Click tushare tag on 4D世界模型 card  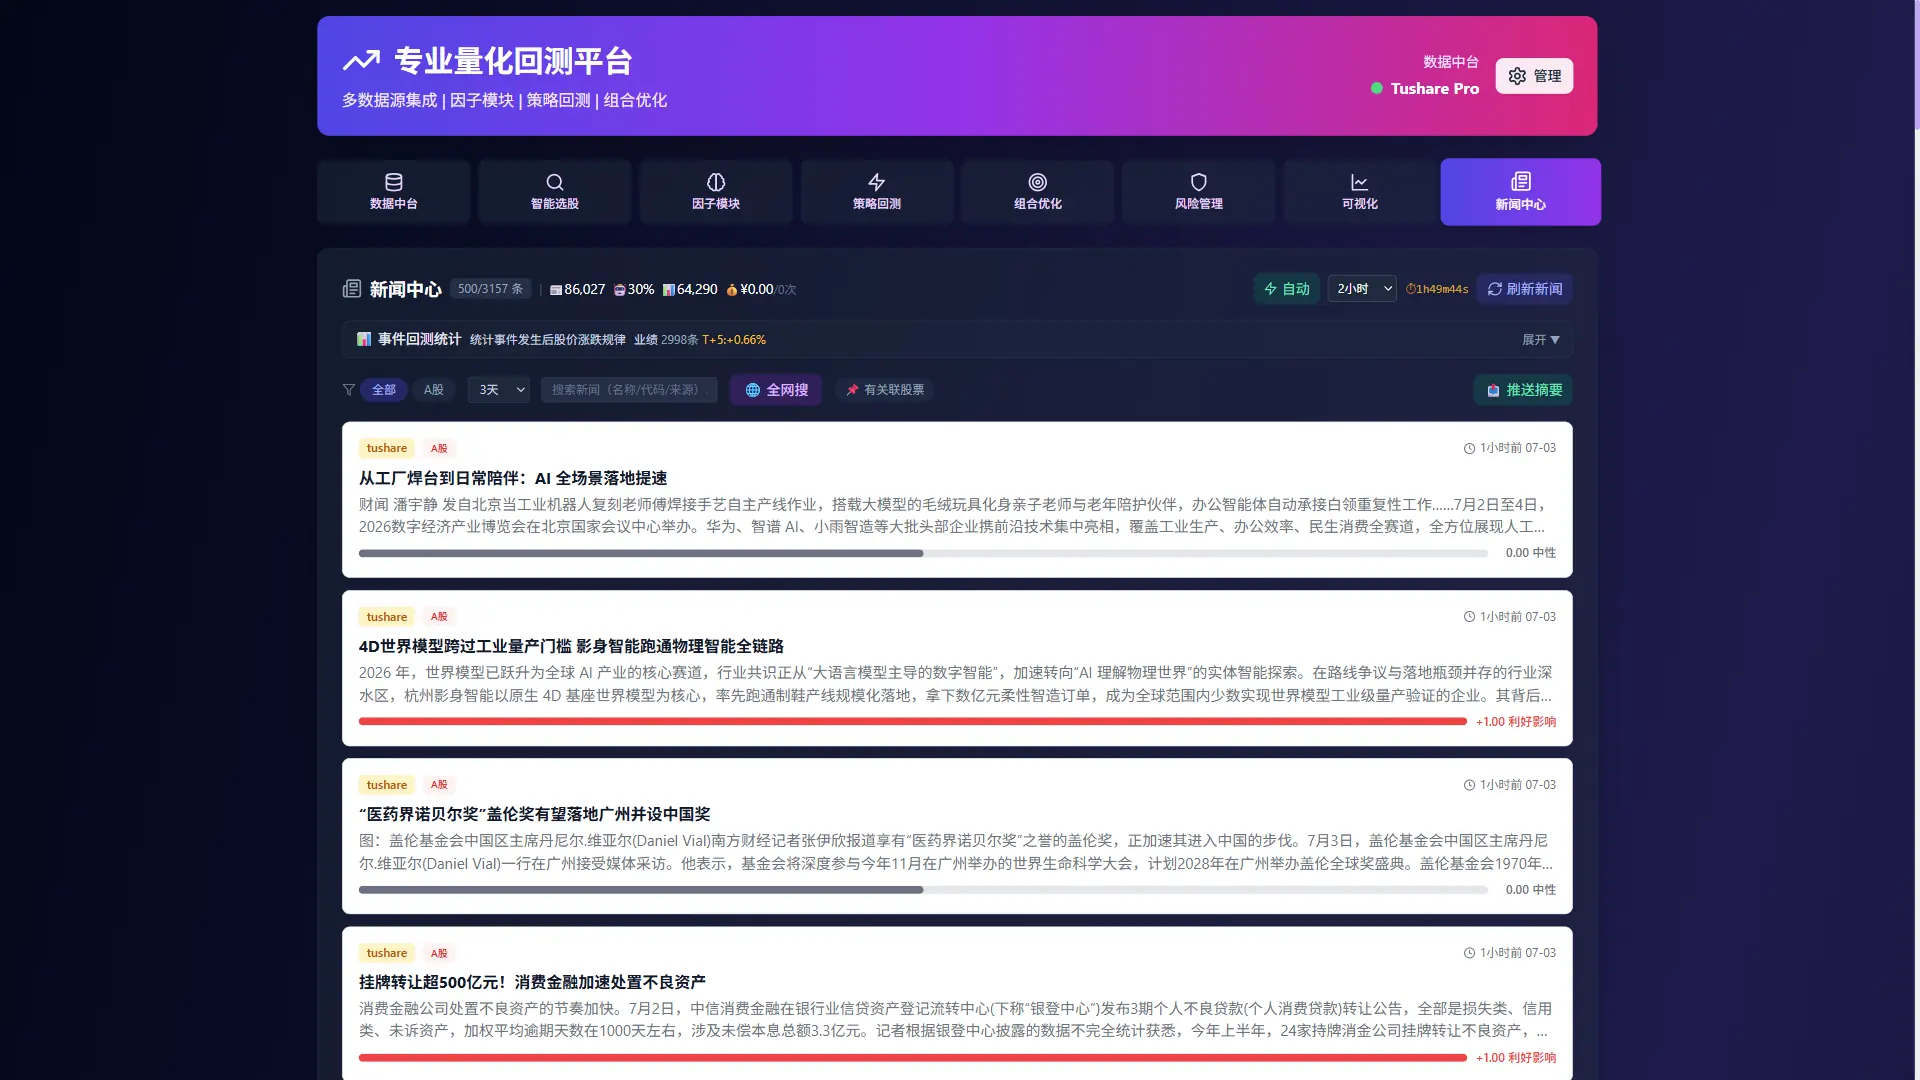(x=386, y=617)
